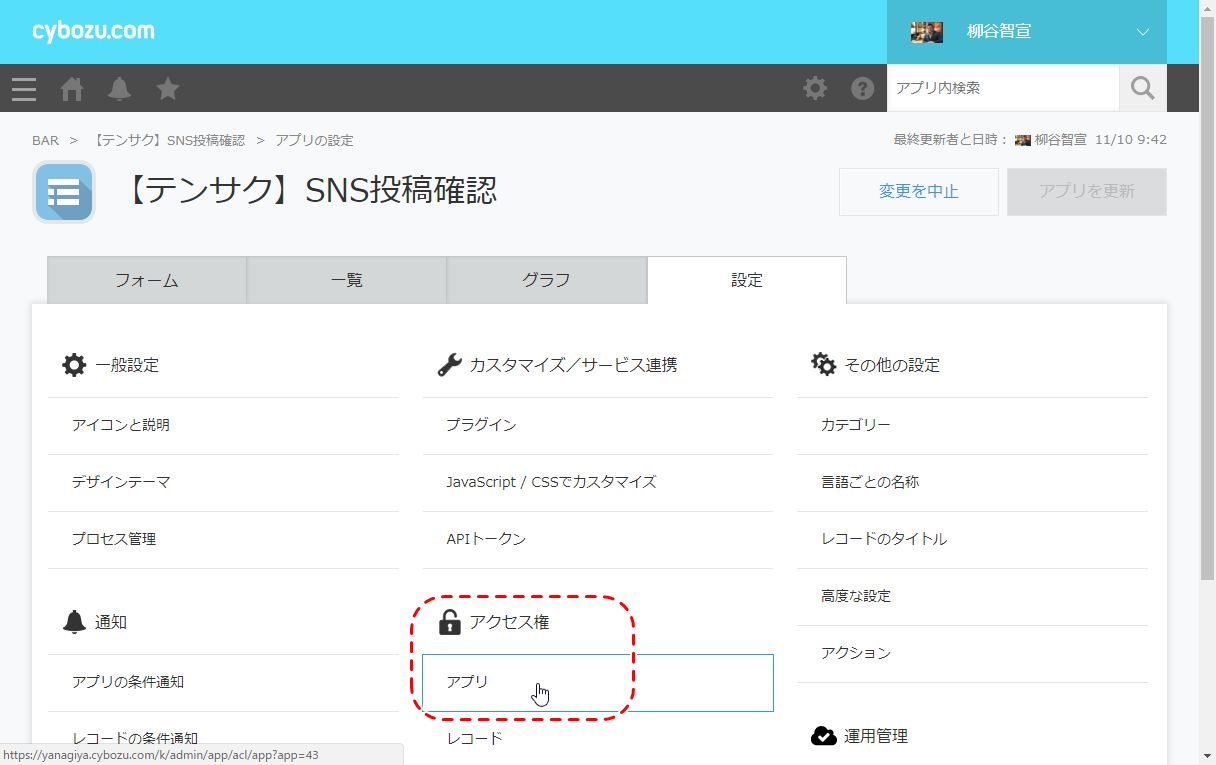Image resolution: width=1216 pixels, height=765 pixels.
Task: Open the help question mark icon
Action: pos(863,88)
